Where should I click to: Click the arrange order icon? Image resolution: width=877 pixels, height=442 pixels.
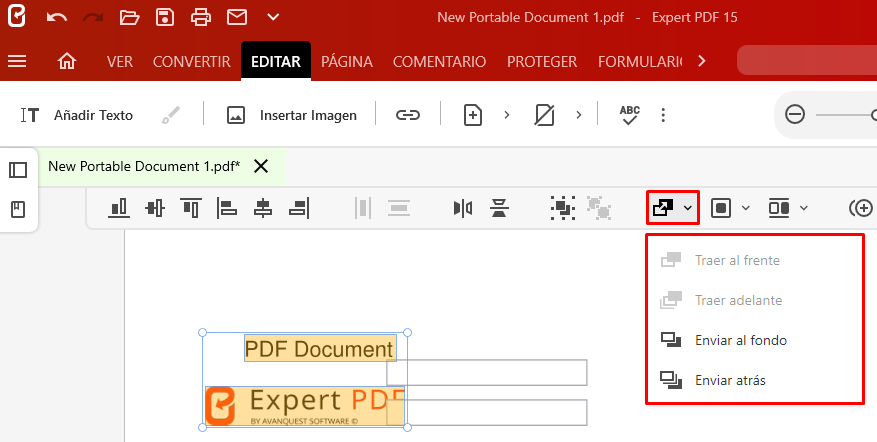coord(663,208)
